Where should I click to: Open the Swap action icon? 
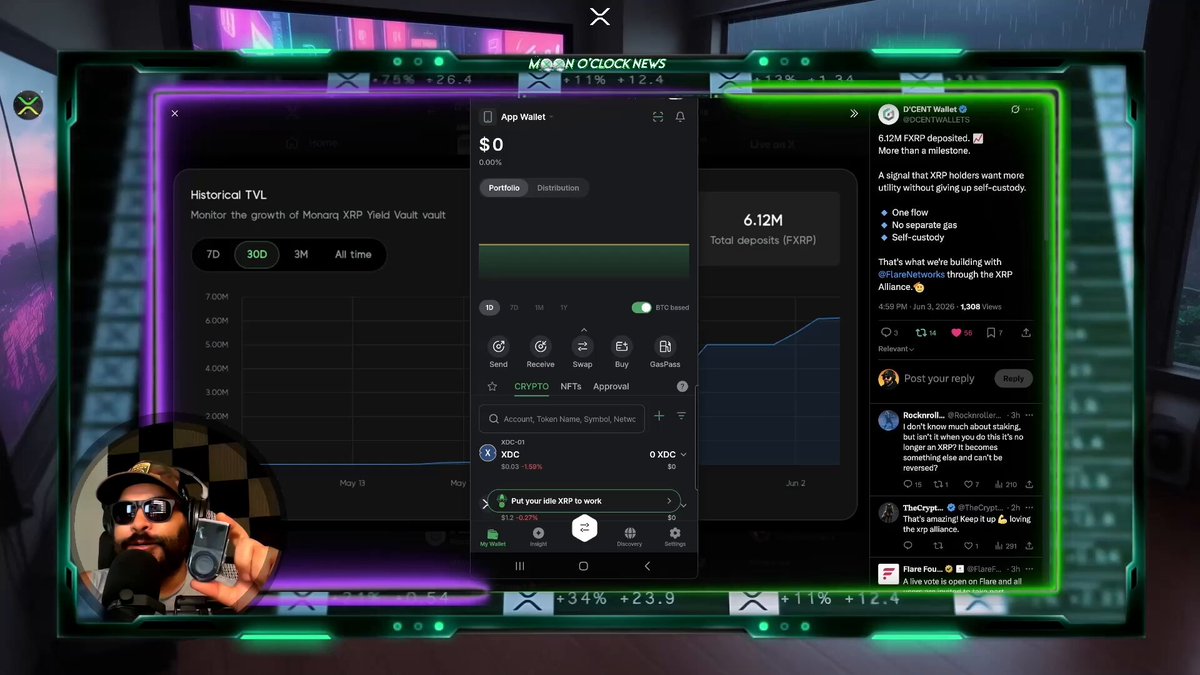click(x=582, y=346)
